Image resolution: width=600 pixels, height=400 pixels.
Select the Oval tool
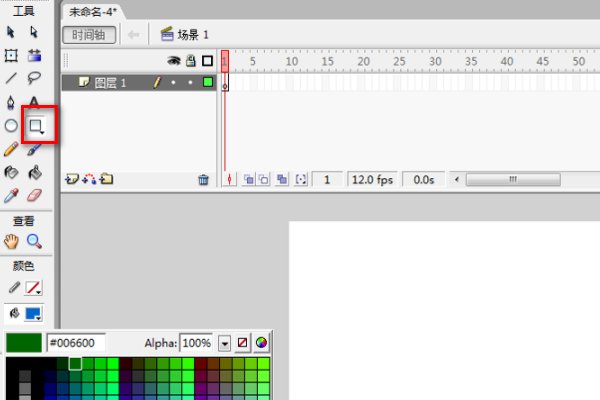(12, 127)
